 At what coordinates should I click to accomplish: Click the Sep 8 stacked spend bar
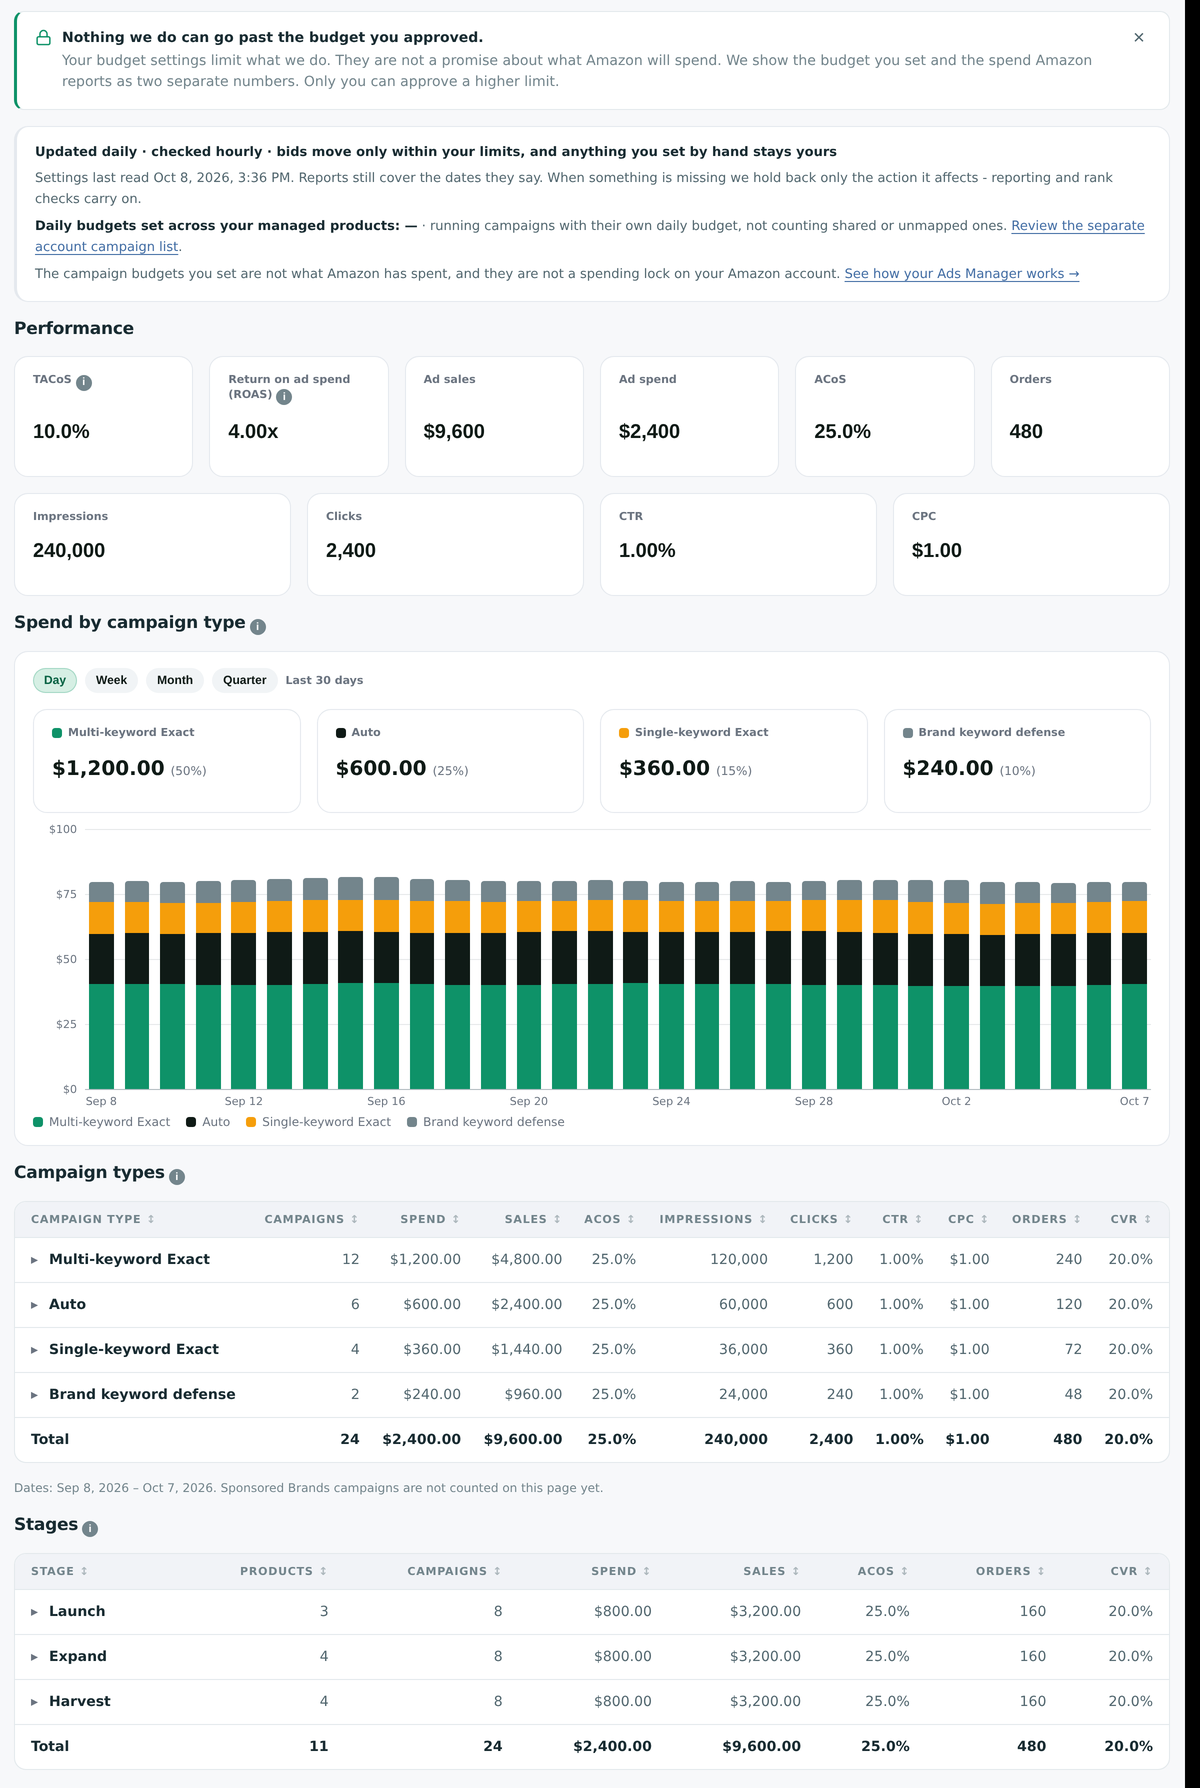tap(101, 986)
